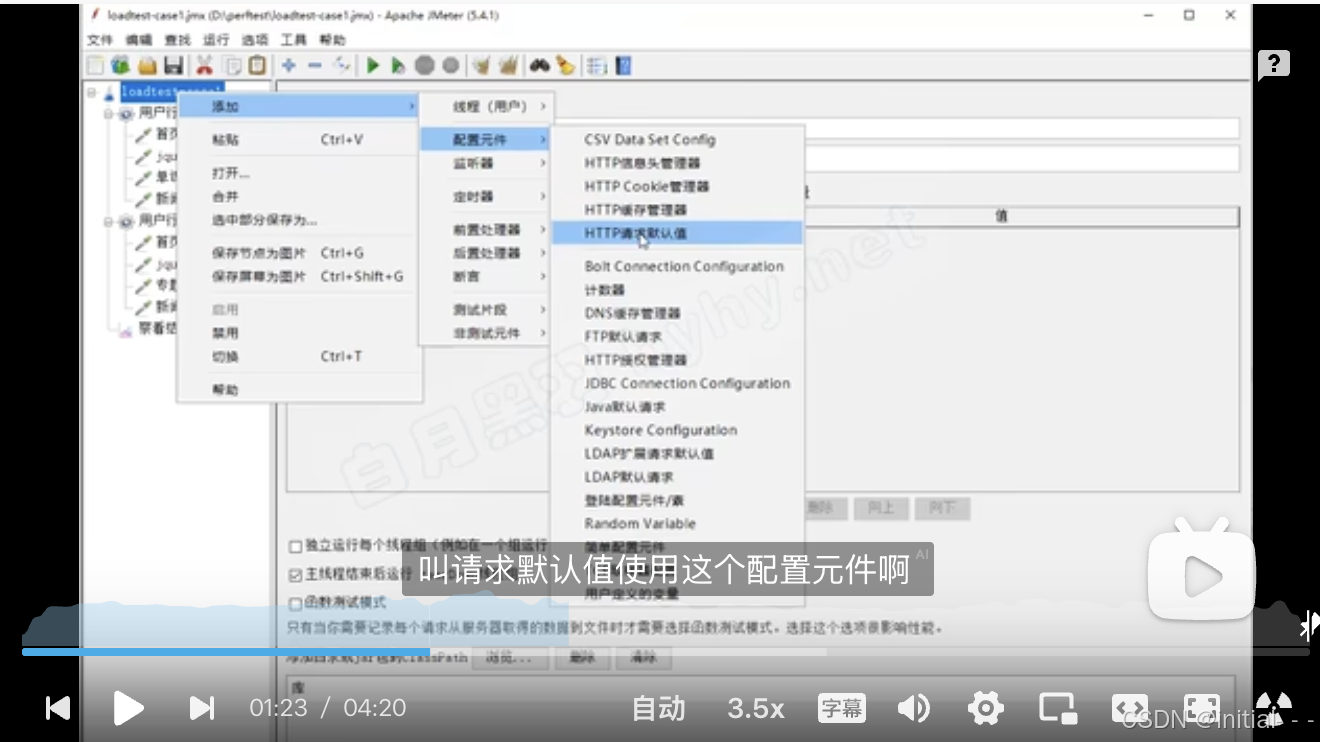
Task: Skip to the next video
Action: 201,708
